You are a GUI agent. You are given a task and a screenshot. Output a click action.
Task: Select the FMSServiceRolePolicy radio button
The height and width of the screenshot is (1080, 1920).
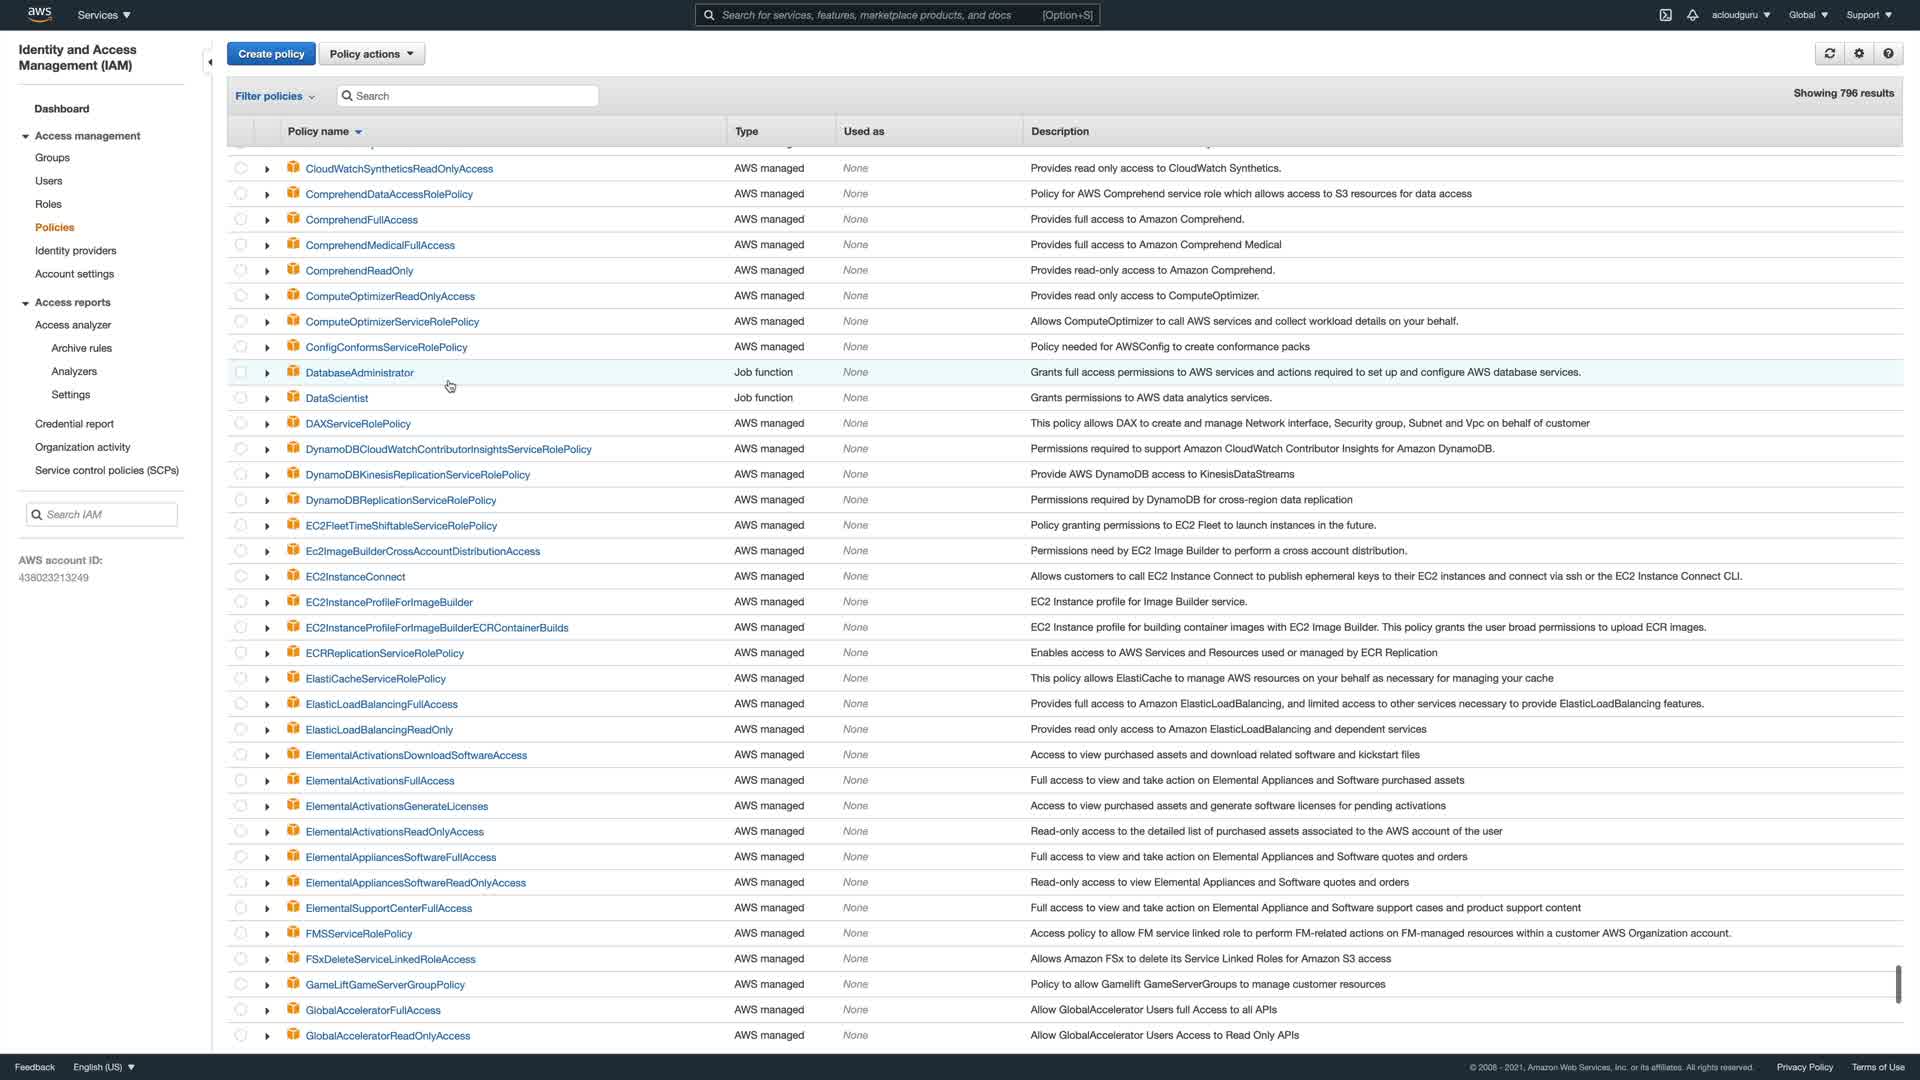(x=241, y=933)
